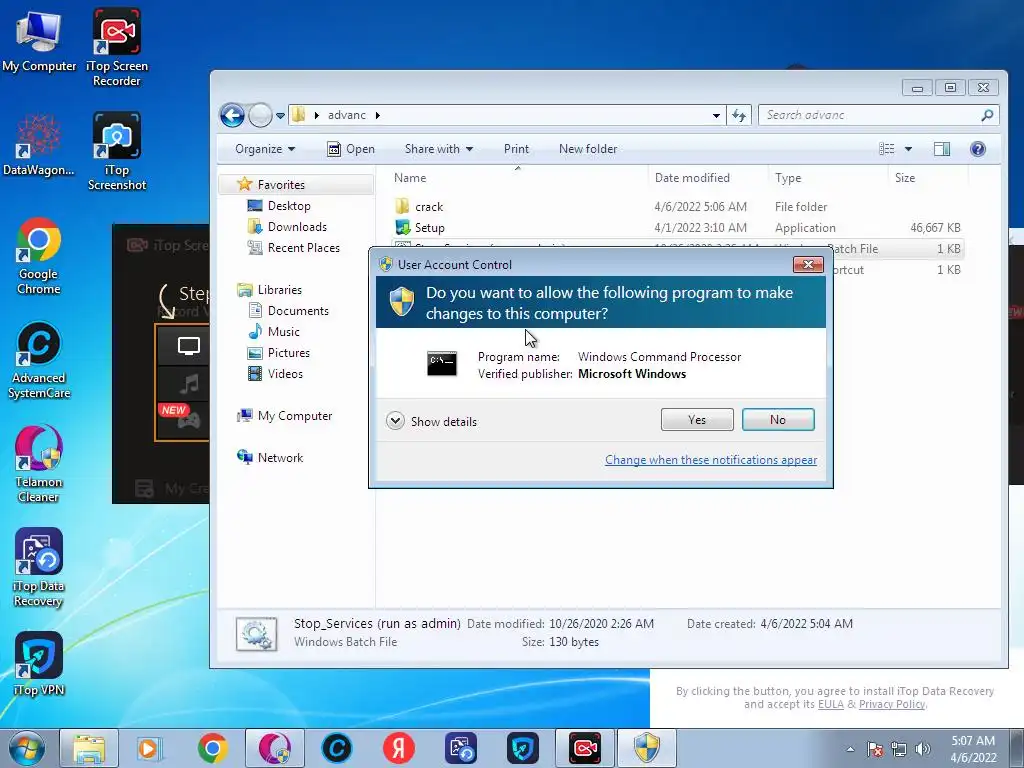Viewport: 1024px width, 768px height.
Task: Click the Explorer back arrow button
Action: click(x=232, y=116)
